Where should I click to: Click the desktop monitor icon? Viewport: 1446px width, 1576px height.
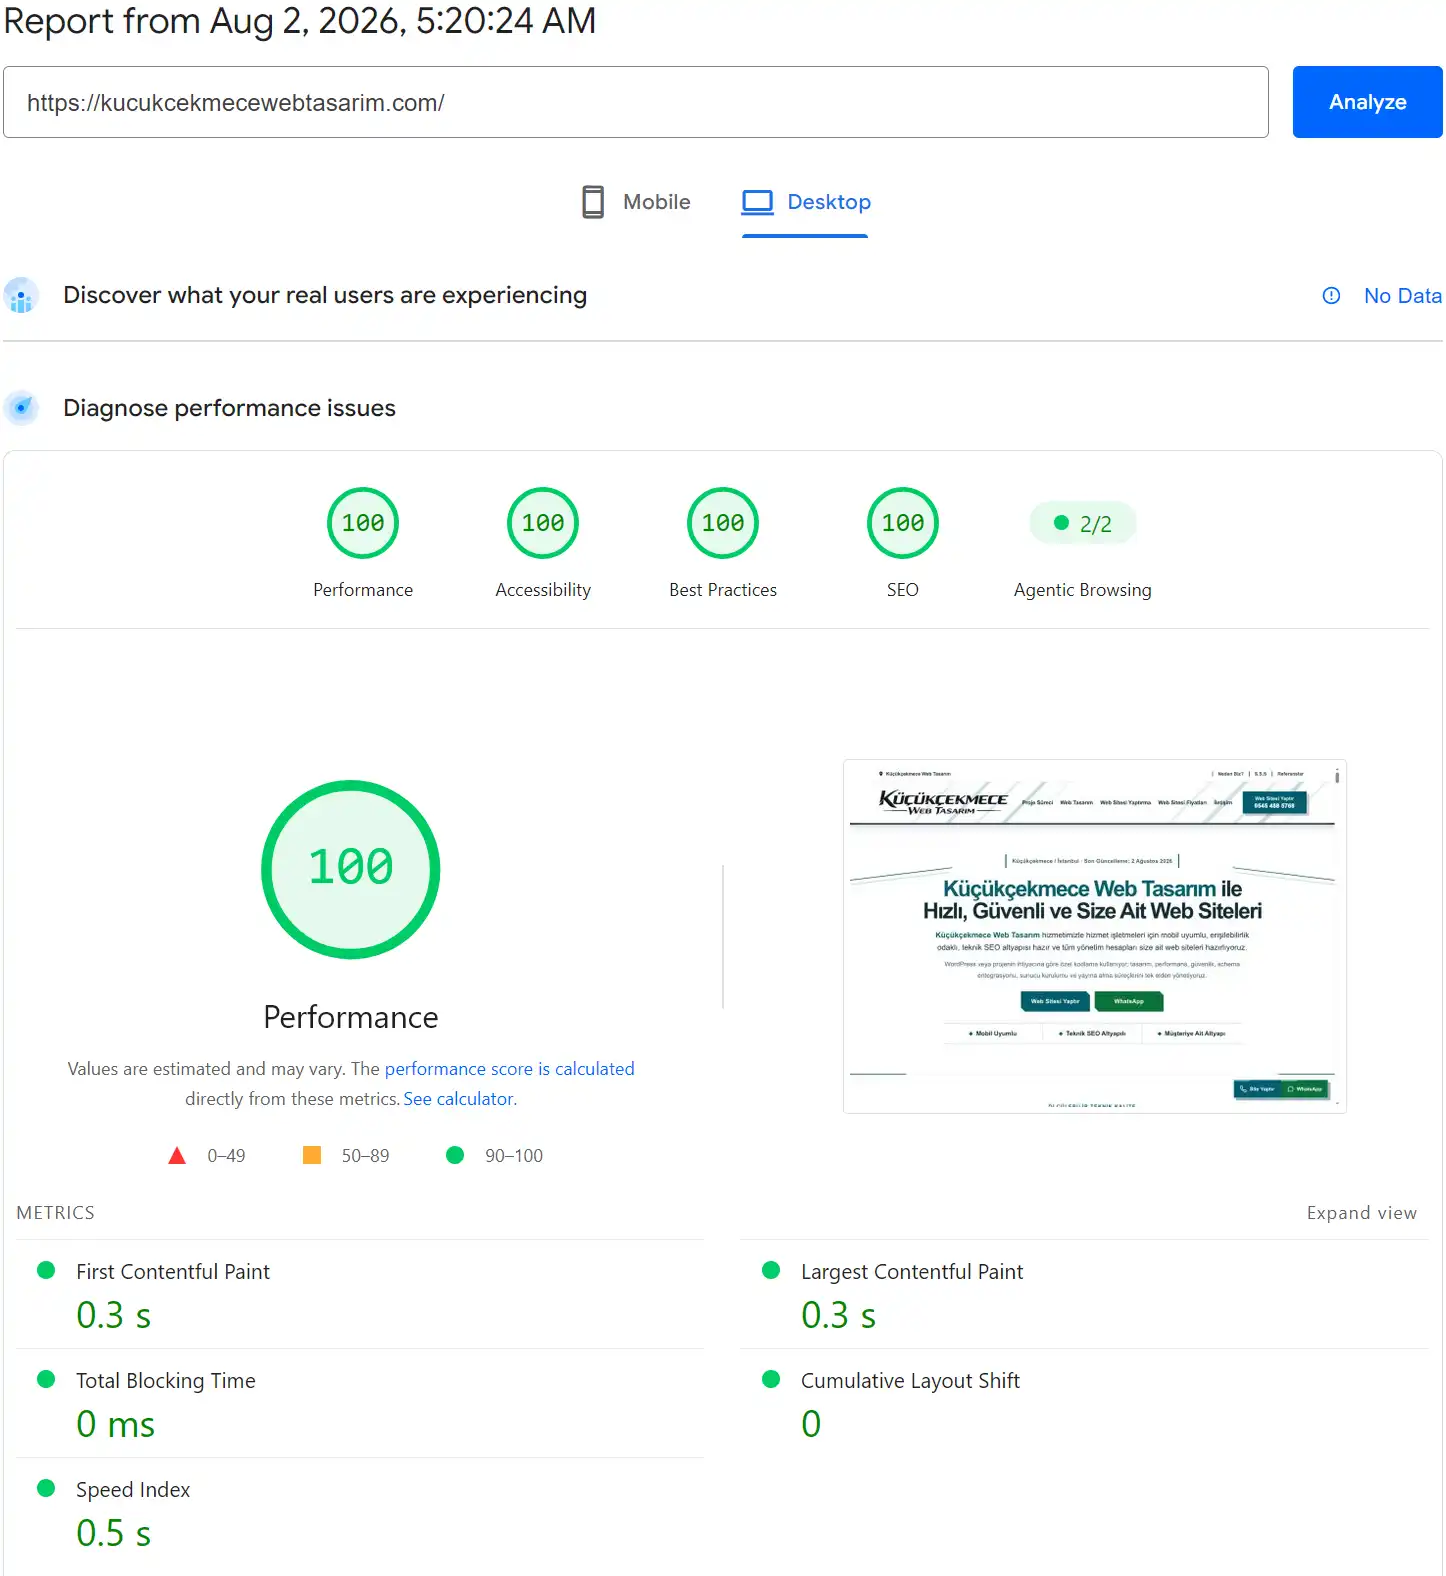[x=758, y=202]
